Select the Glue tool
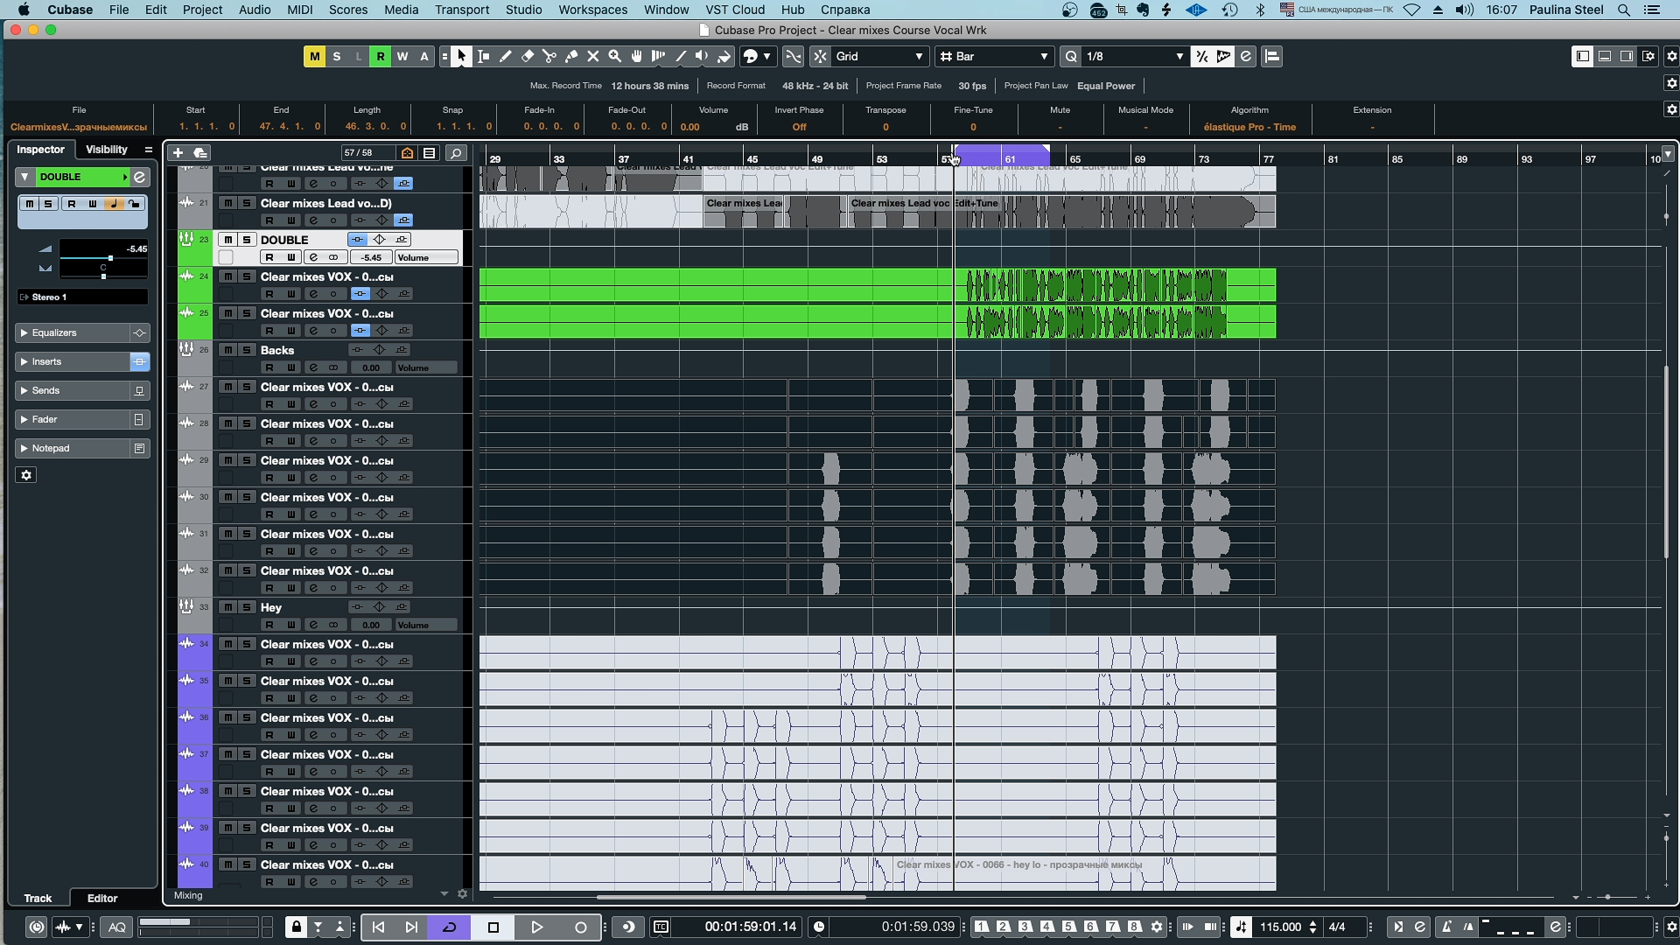 click(x=571, y=56)
